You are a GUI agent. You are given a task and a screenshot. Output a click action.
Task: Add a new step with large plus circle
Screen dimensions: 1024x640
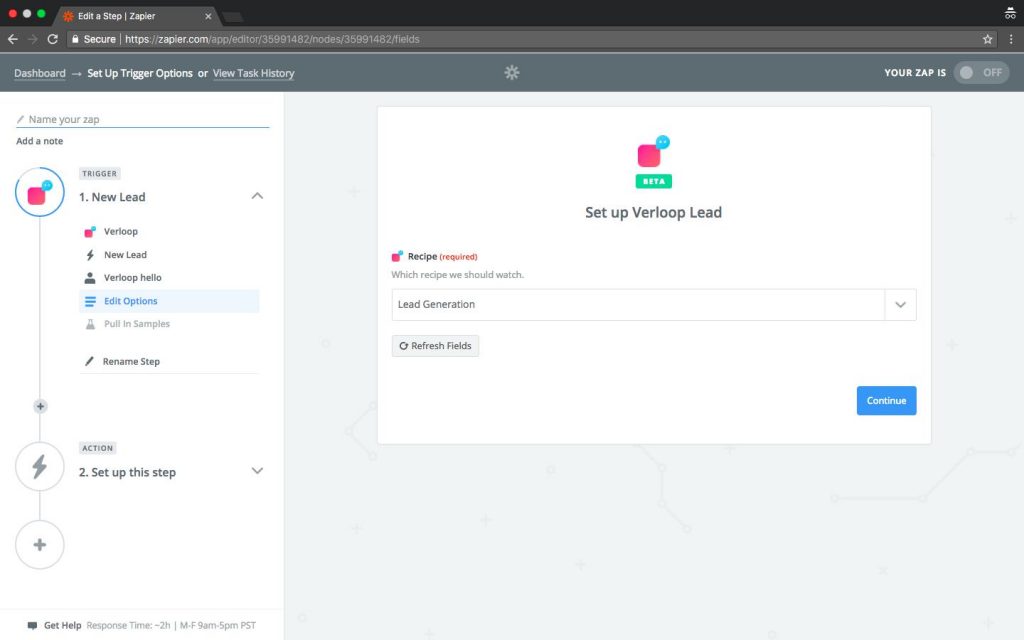[x=40, y=545]
